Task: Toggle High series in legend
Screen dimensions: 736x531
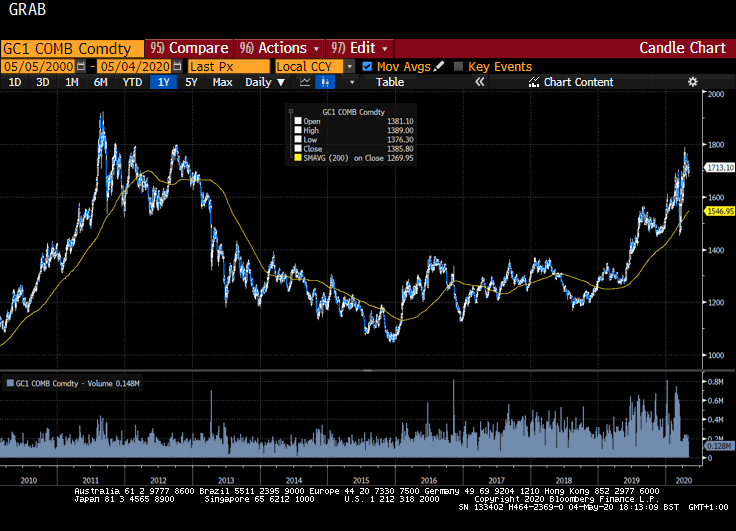Action: (298, 130)
